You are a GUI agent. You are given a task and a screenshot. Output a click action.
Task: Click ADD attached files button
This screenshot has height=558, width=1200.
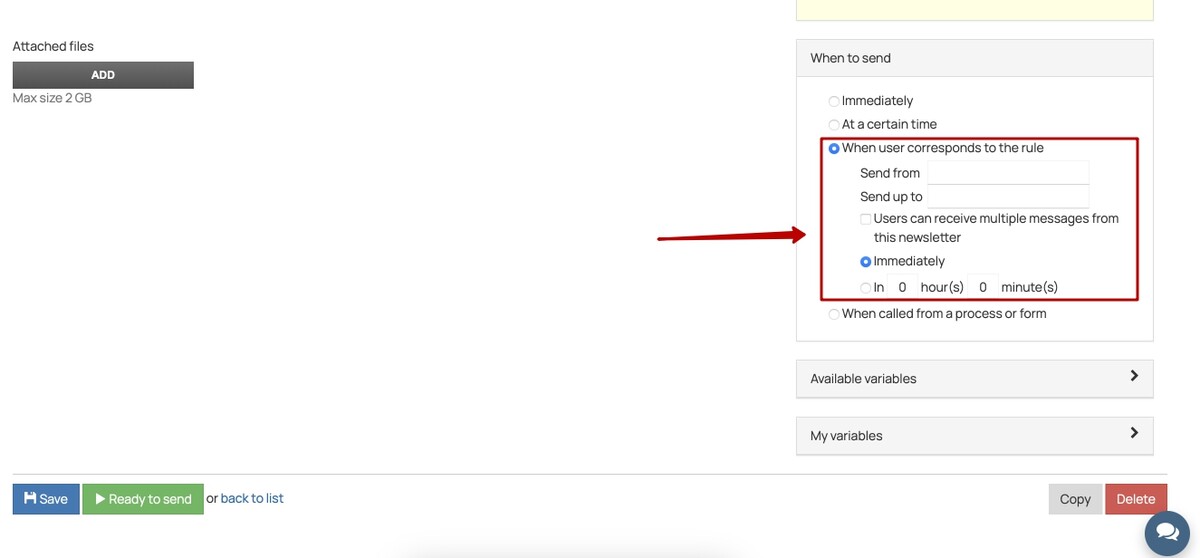click(x=103, y=75)
